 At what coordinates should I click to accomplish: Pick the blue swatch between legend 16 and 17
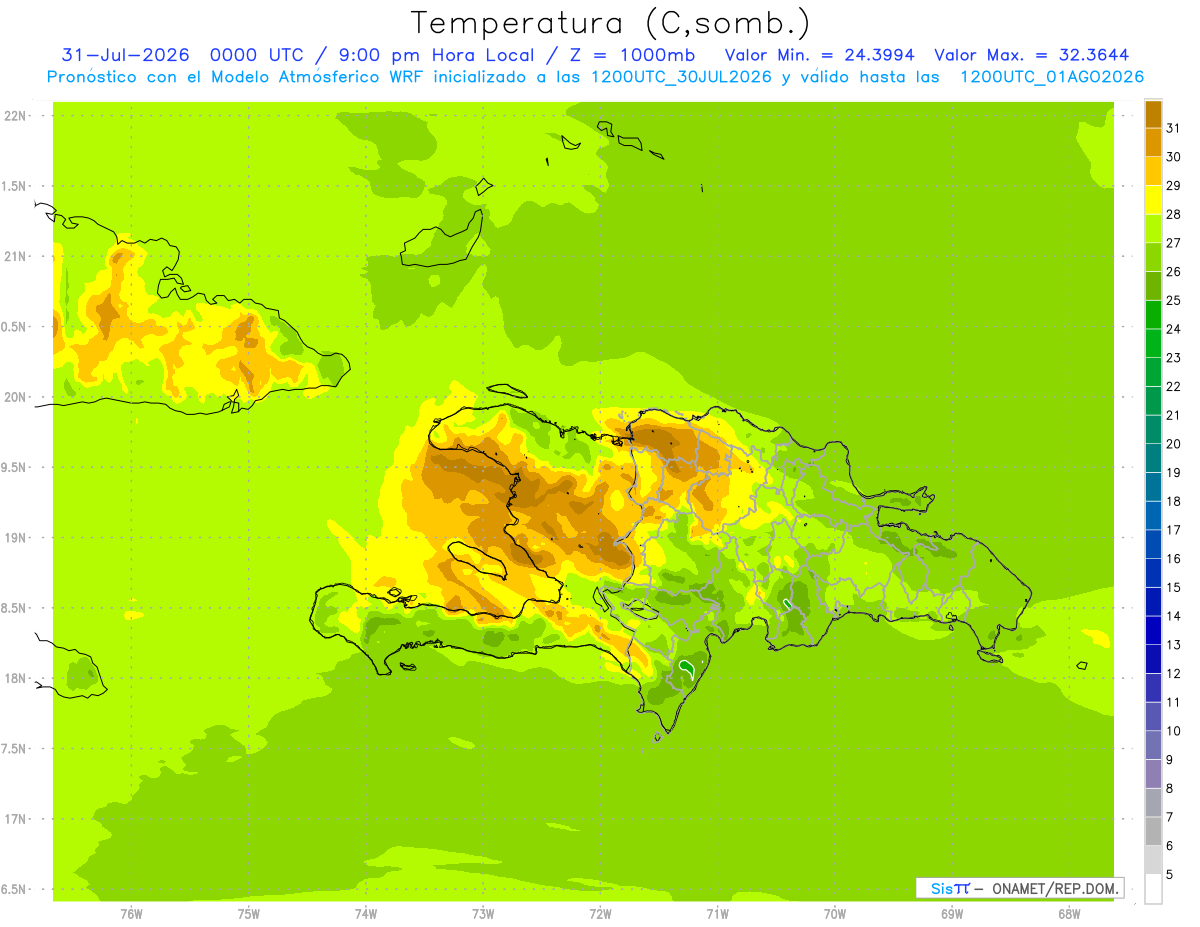click(x=1153, y=545)
